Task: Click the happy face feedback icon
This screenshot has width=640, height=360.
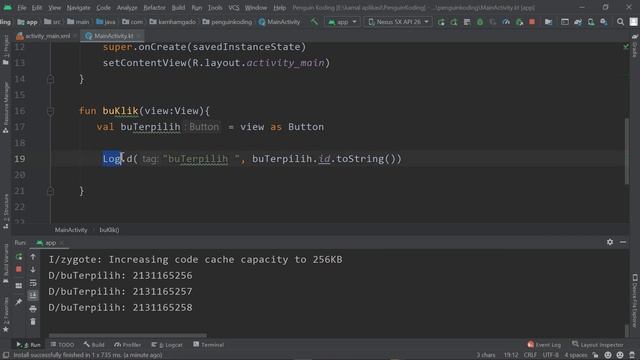Action: (x=608, y=355)
